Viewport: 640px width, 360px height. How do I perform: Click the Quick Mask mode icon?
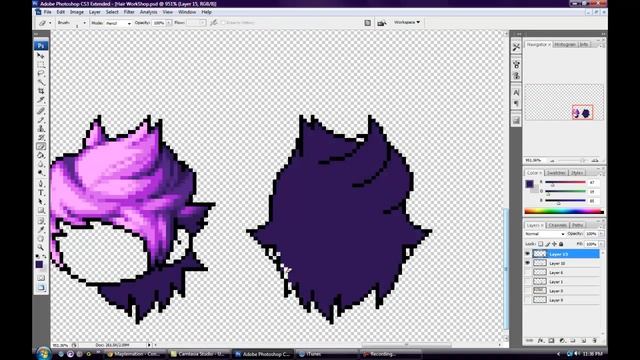[x=41, y=278]
